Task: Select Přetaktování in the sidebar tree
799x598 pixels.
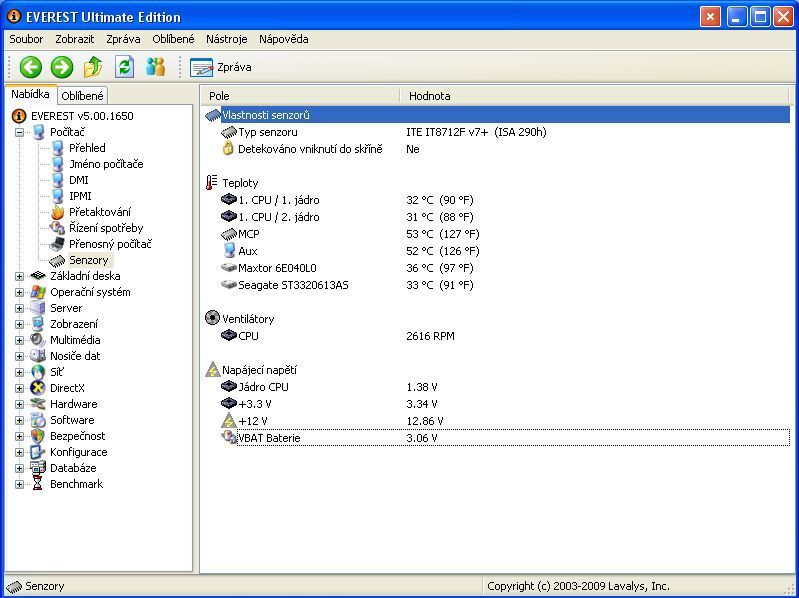Action: pos(99,212)
